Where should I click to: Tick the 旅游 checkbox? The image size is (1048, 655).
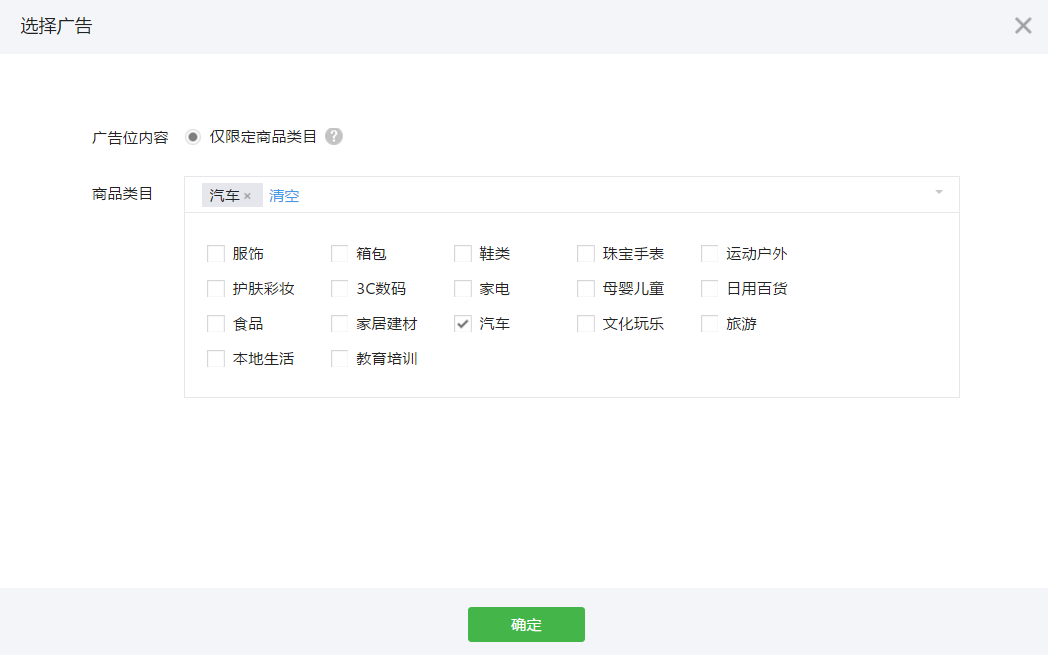710,324
